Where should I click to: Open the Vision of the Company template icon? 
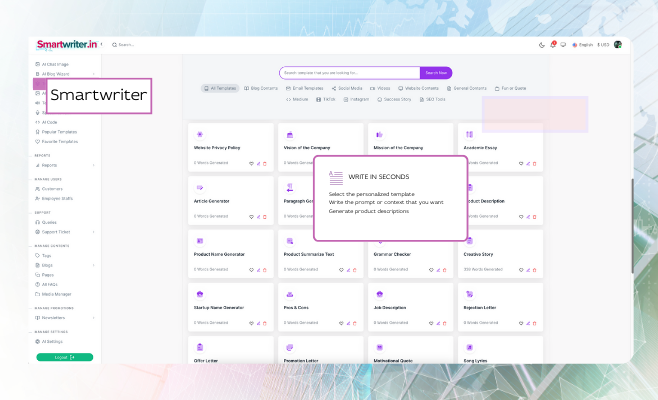290,134
